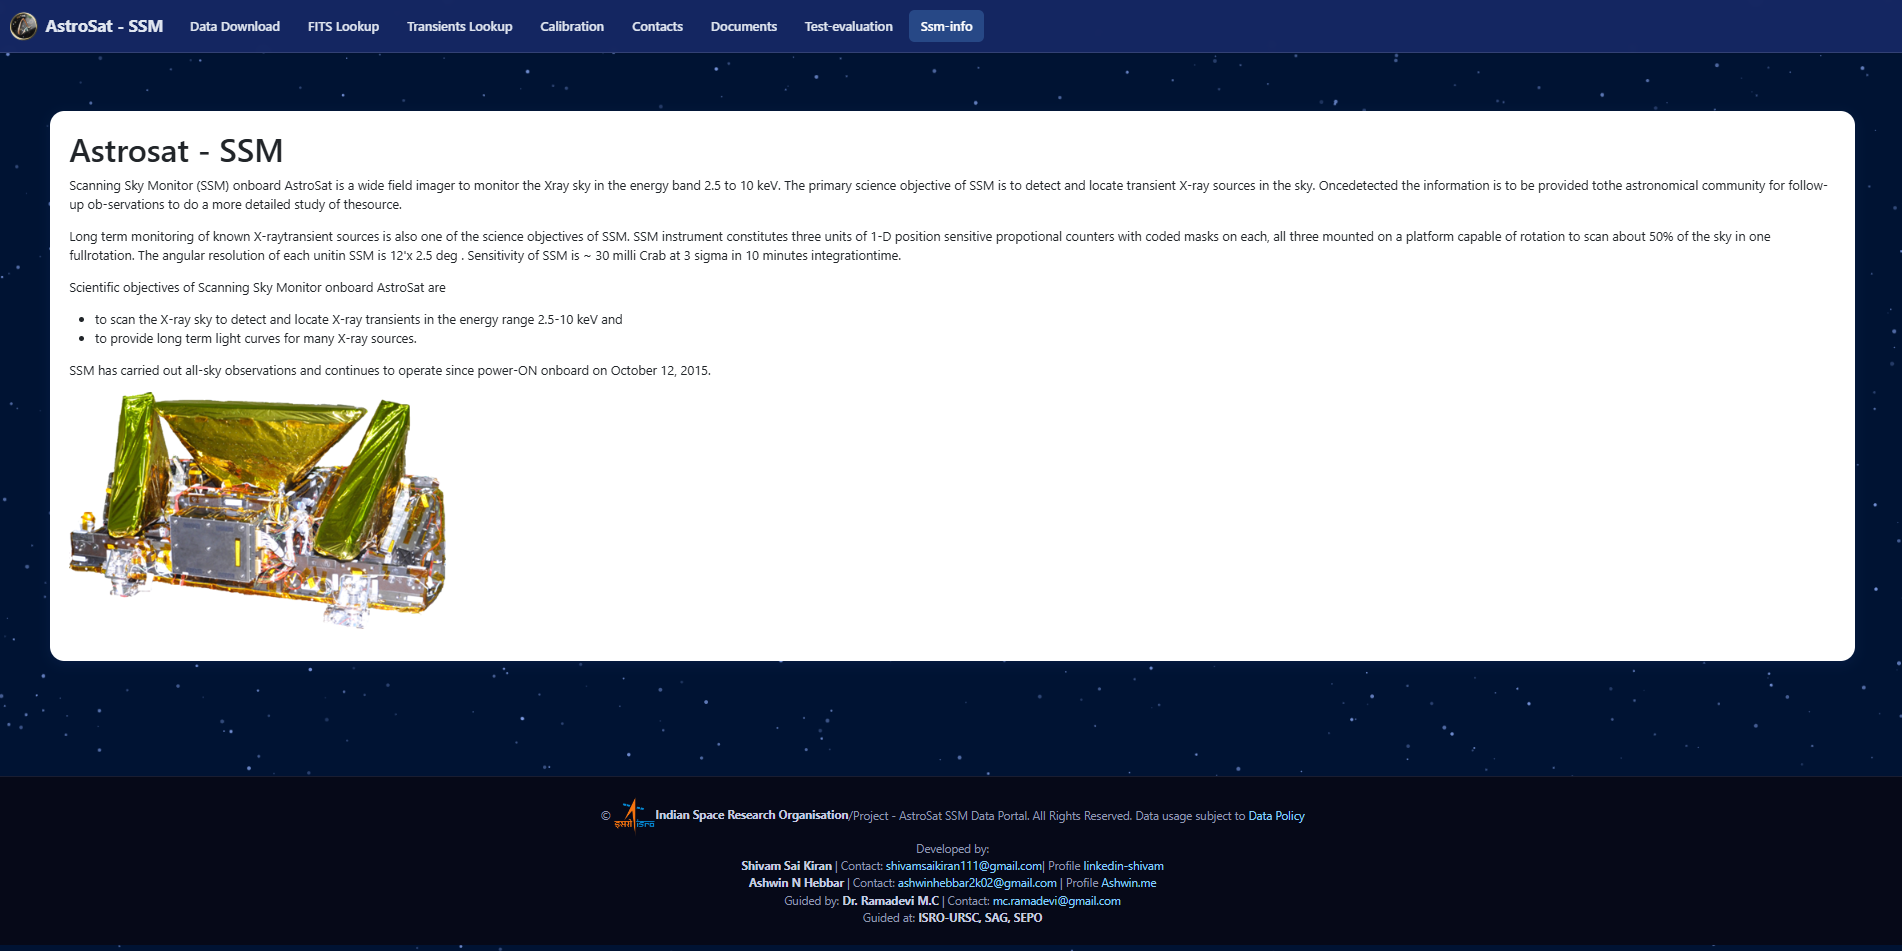Open Test-evaluation nav link
The height and width of the screenshot is (951, 1902).
[849, 26]
